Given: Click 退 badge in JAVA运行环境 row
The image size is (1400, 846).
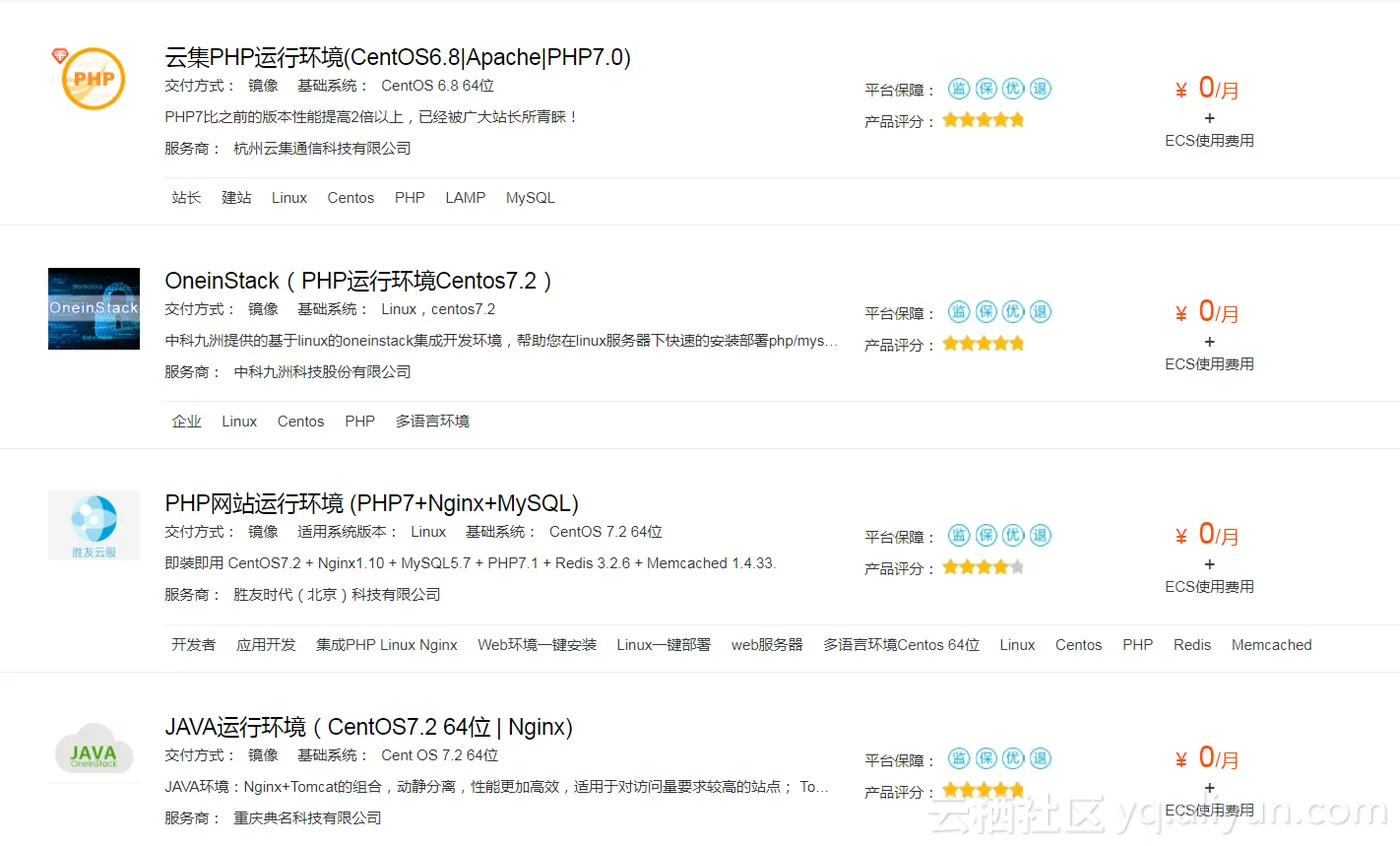Looking at the screenshot, I should [x=1041, y=759].
